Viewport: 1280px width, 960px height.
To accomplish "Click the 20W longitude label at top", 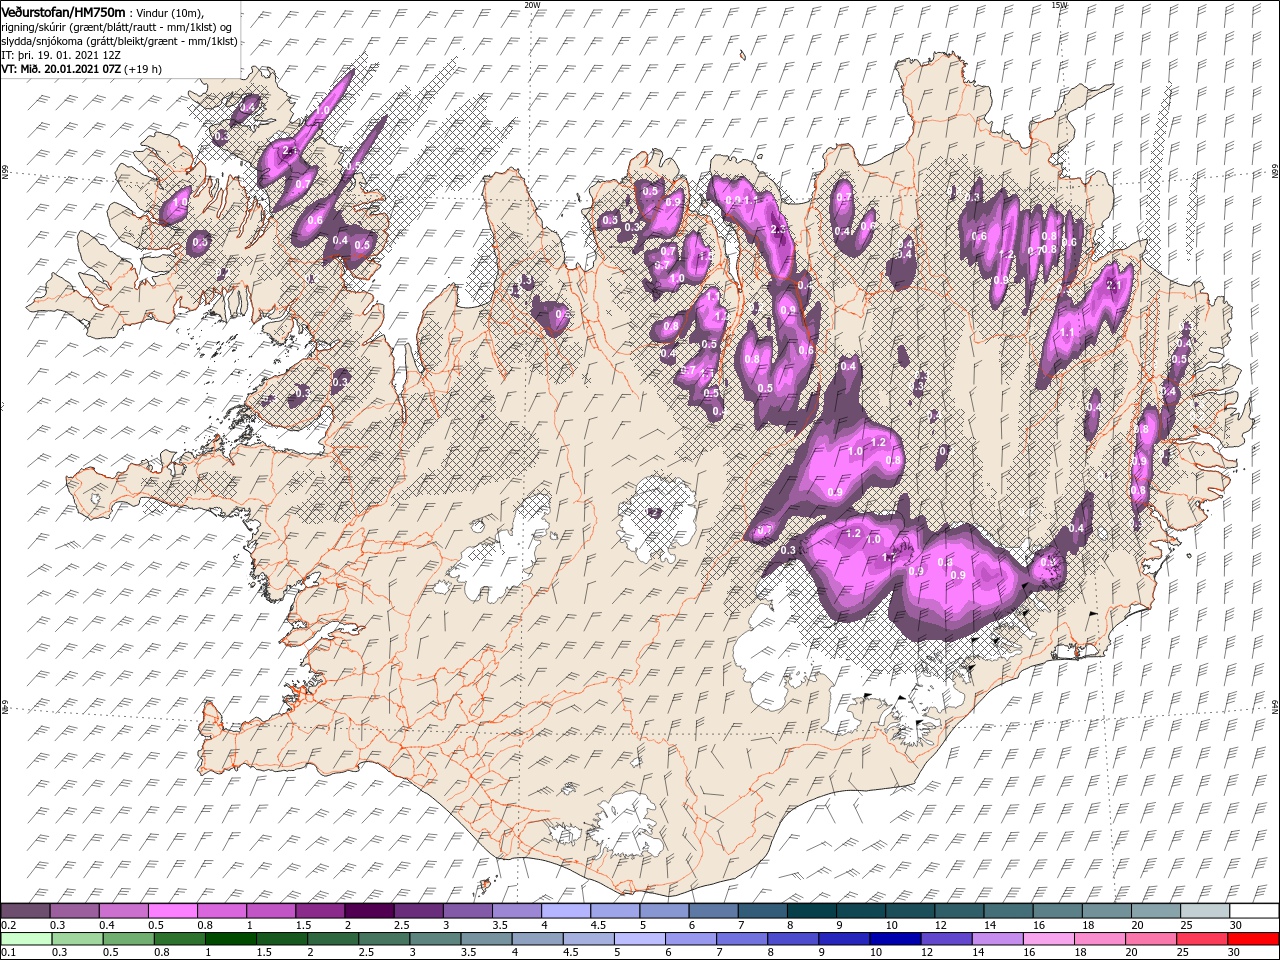I will tap(532, 5).
